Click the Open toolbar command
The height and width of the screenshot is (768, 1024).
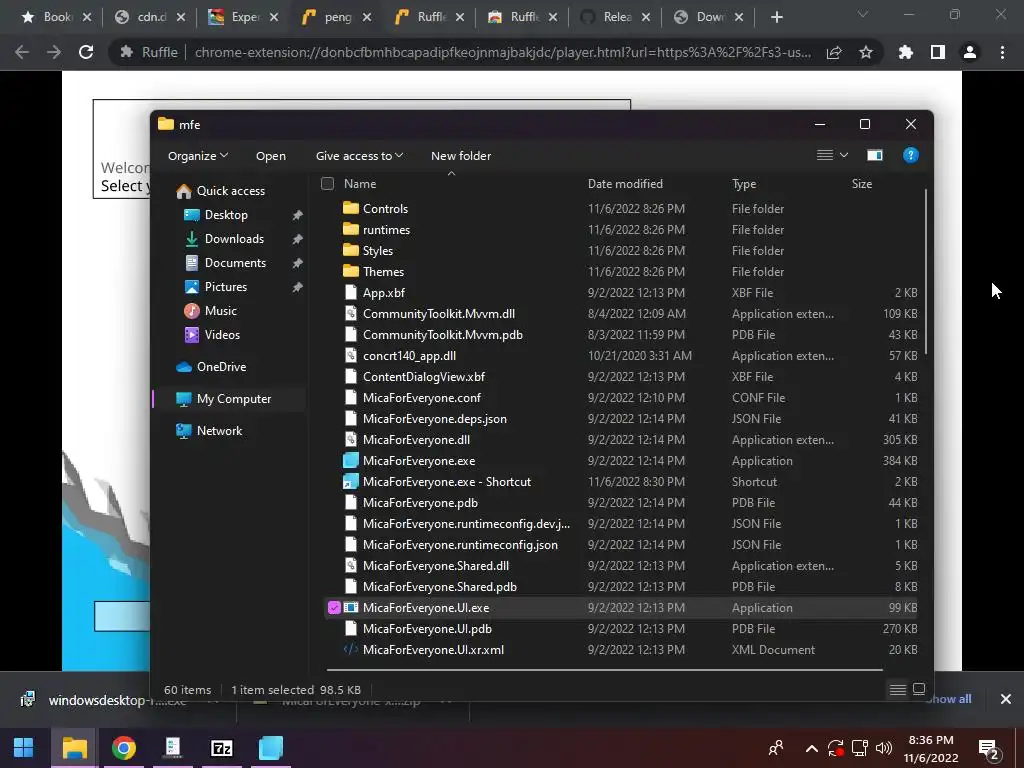(270, 155)
